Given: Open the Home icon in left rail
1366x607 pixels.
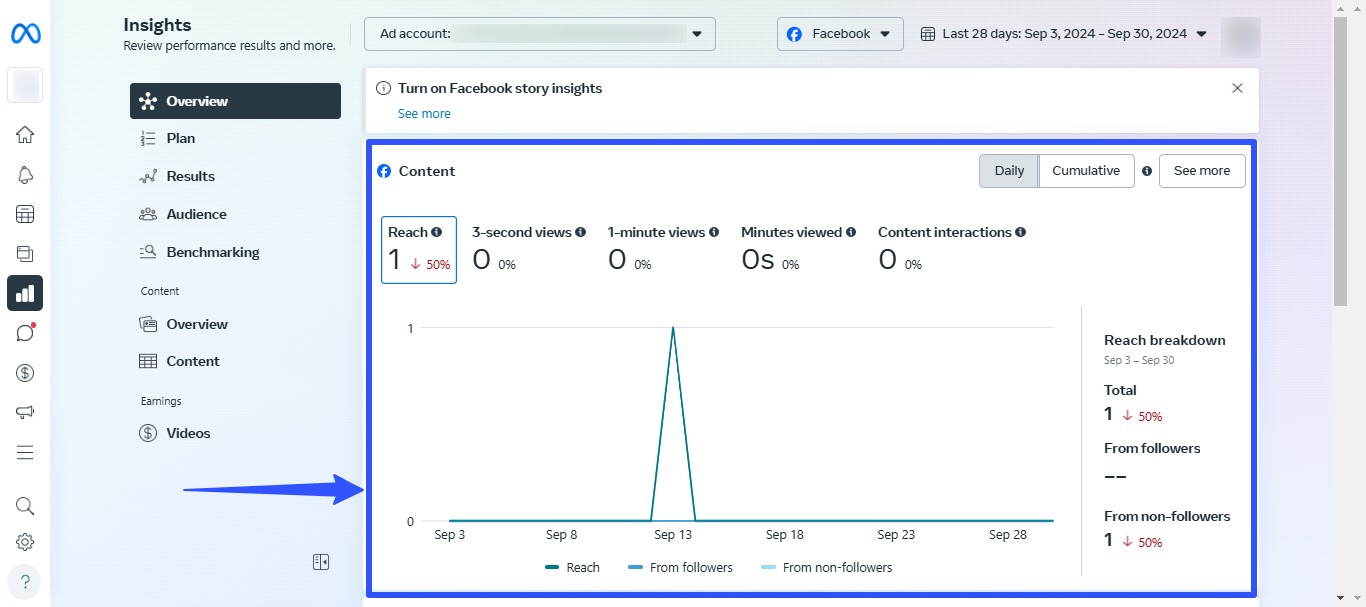Looking at the screenshot, I should coord(25,134).
